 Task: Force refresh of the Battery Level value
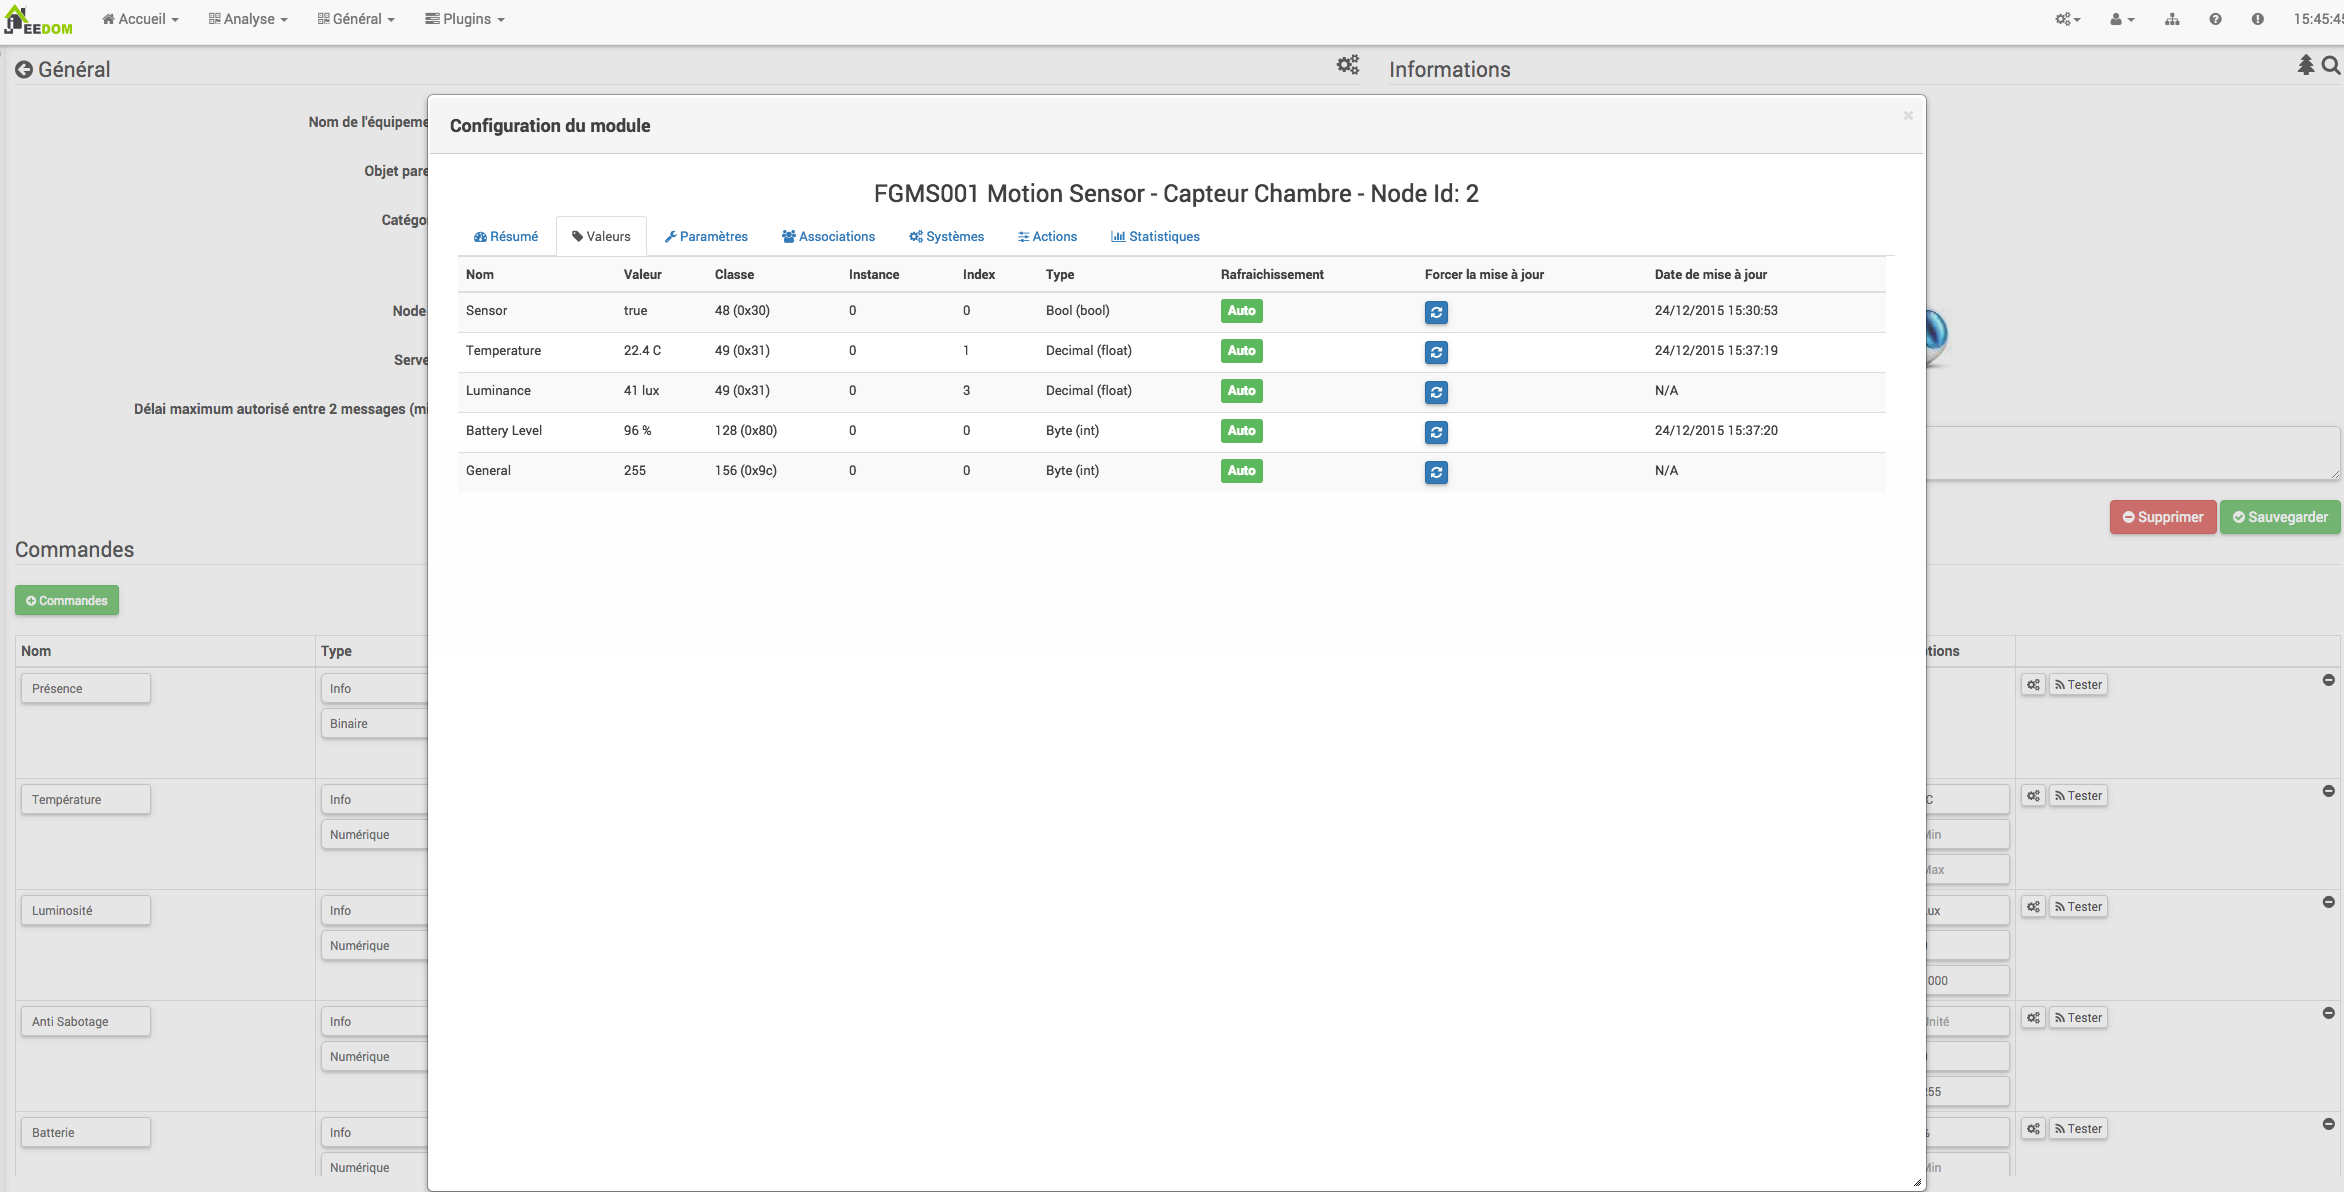(1436, 432)
